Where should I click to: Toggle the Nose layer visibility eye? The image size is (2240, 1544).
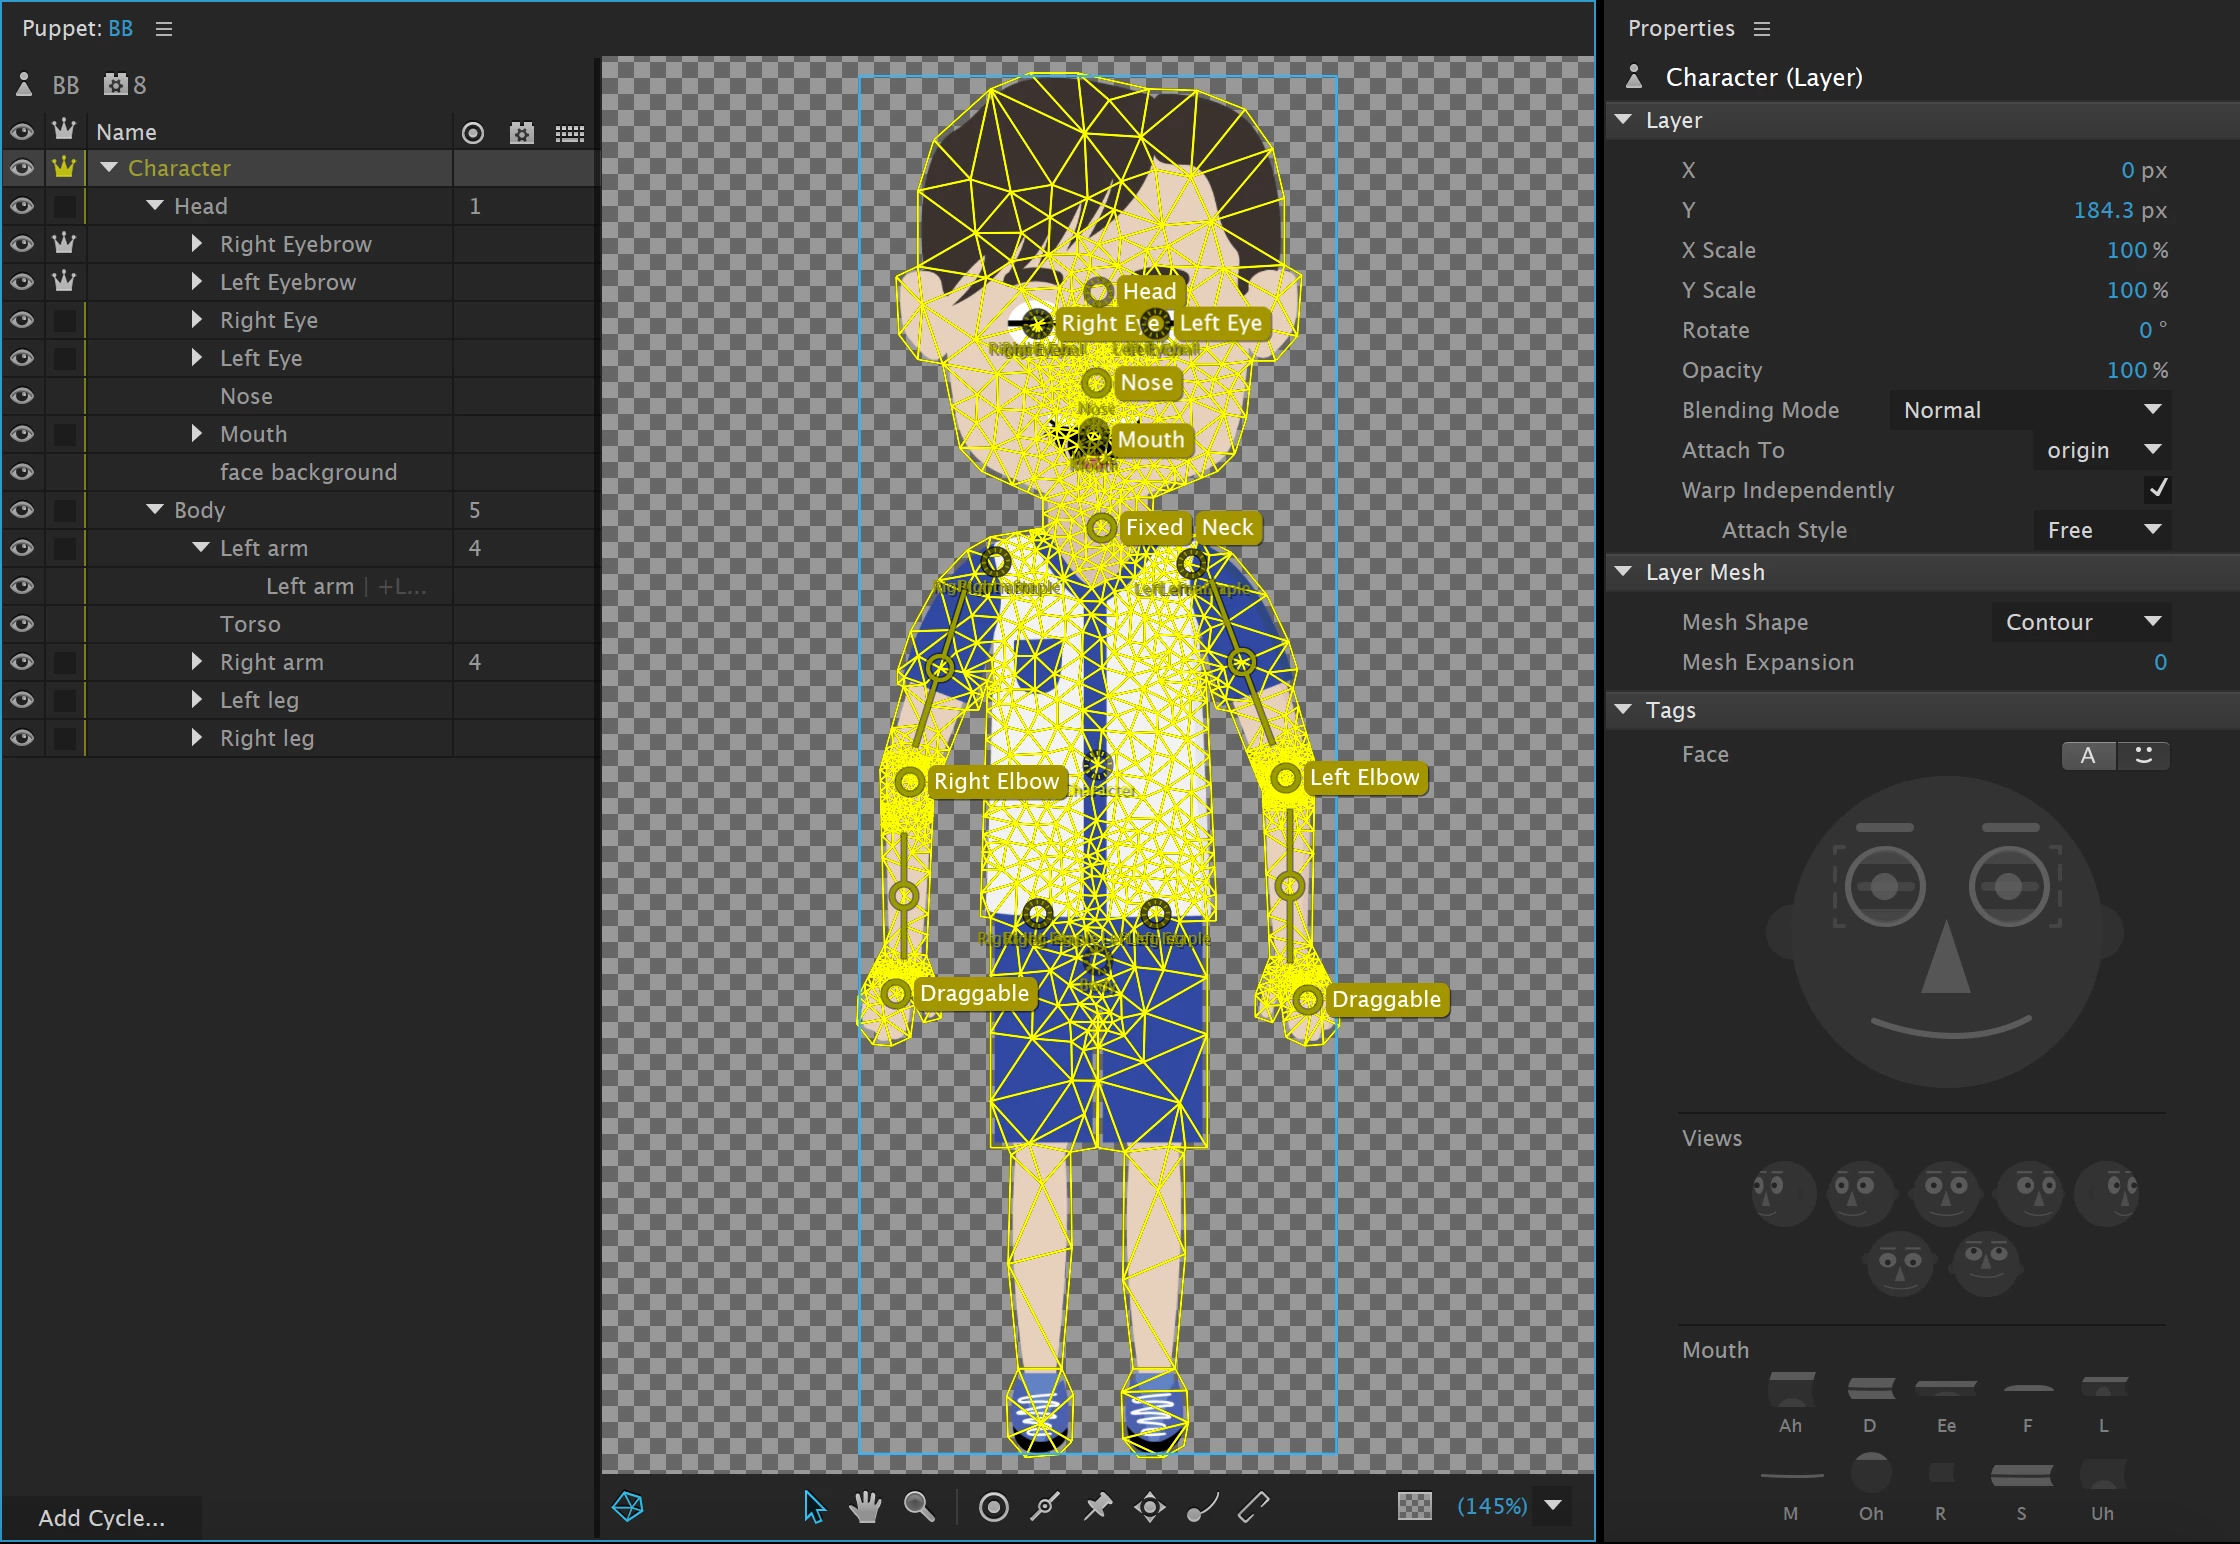pyautogui.click(x=22, y=396)
